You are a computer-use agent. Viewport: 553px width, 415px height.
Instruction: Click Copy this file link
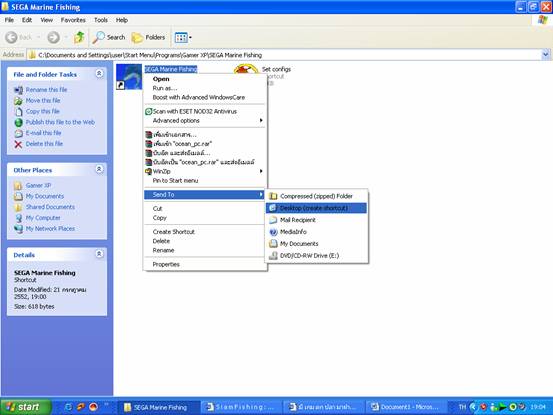click(42, 111)
